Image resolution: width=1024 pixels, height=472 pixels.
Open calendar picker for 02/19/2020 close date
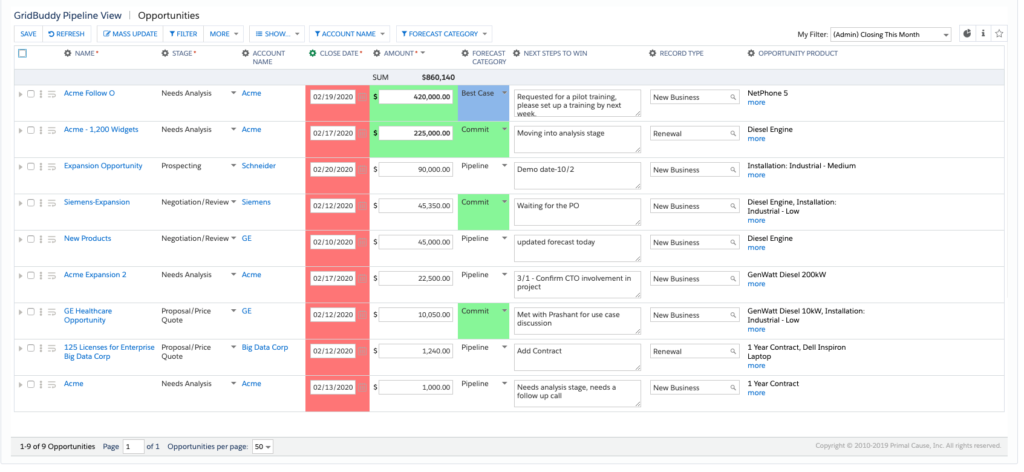[362, 97]
